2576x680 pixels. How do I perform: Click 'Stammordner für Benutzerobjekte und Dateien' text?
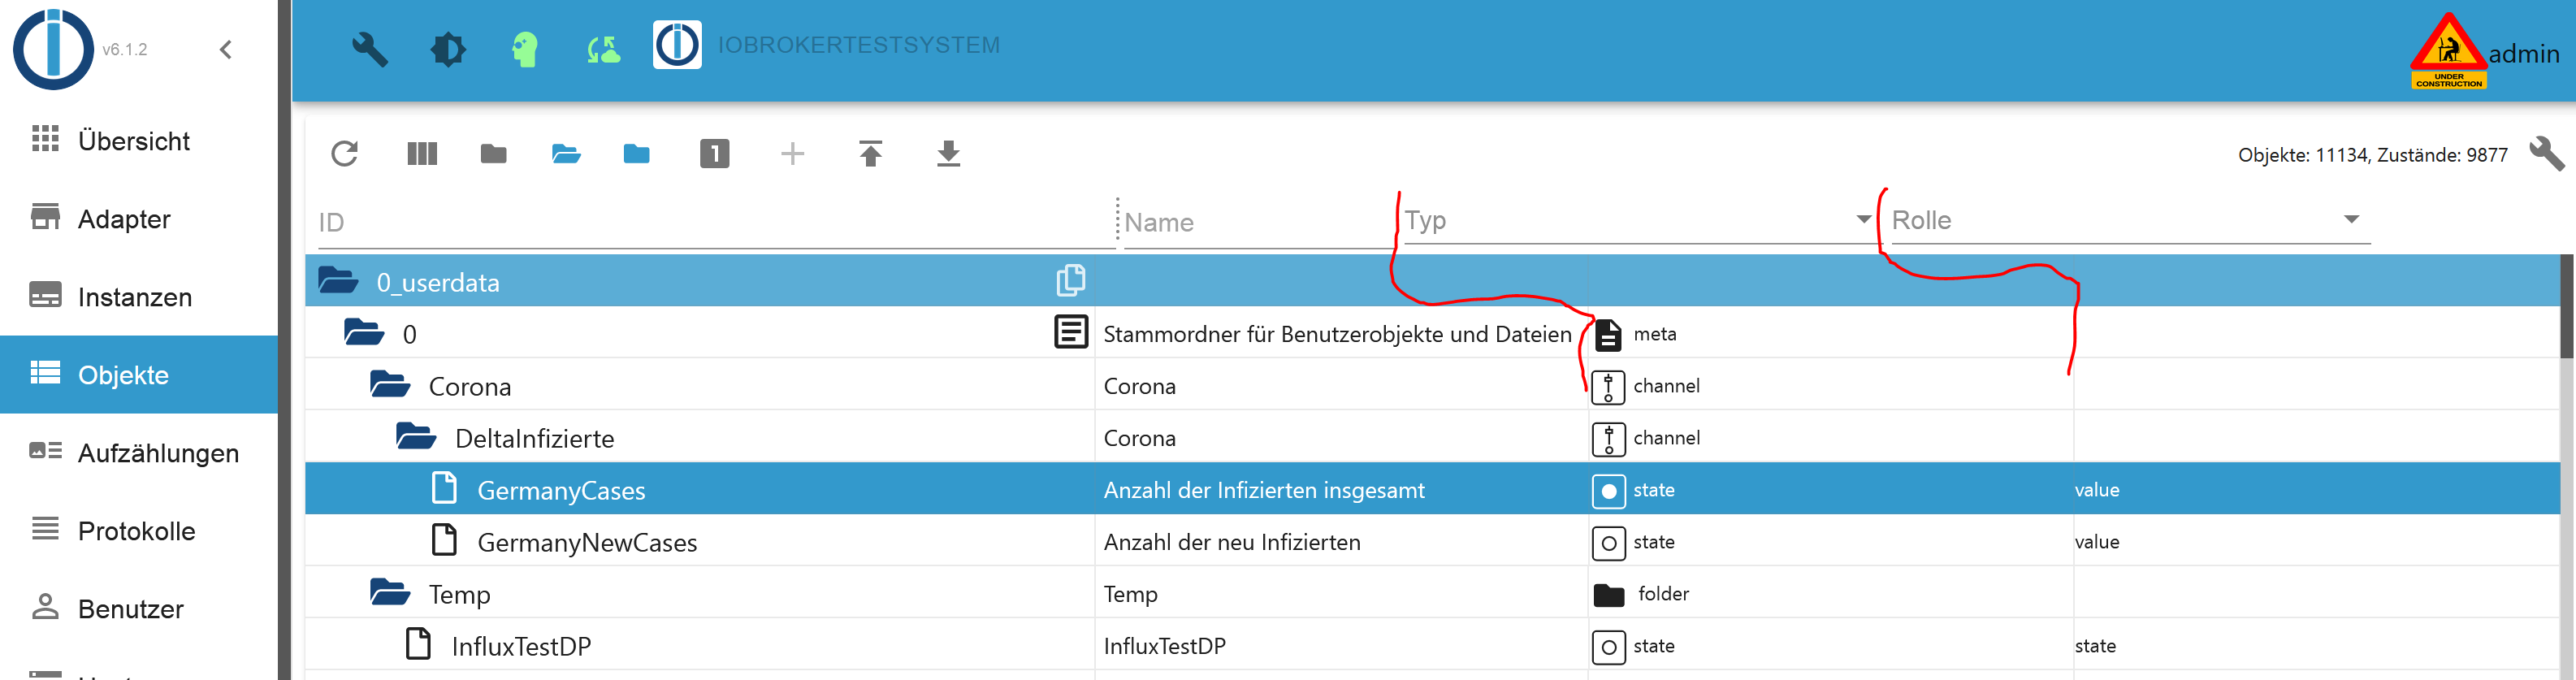(1337, 334)
